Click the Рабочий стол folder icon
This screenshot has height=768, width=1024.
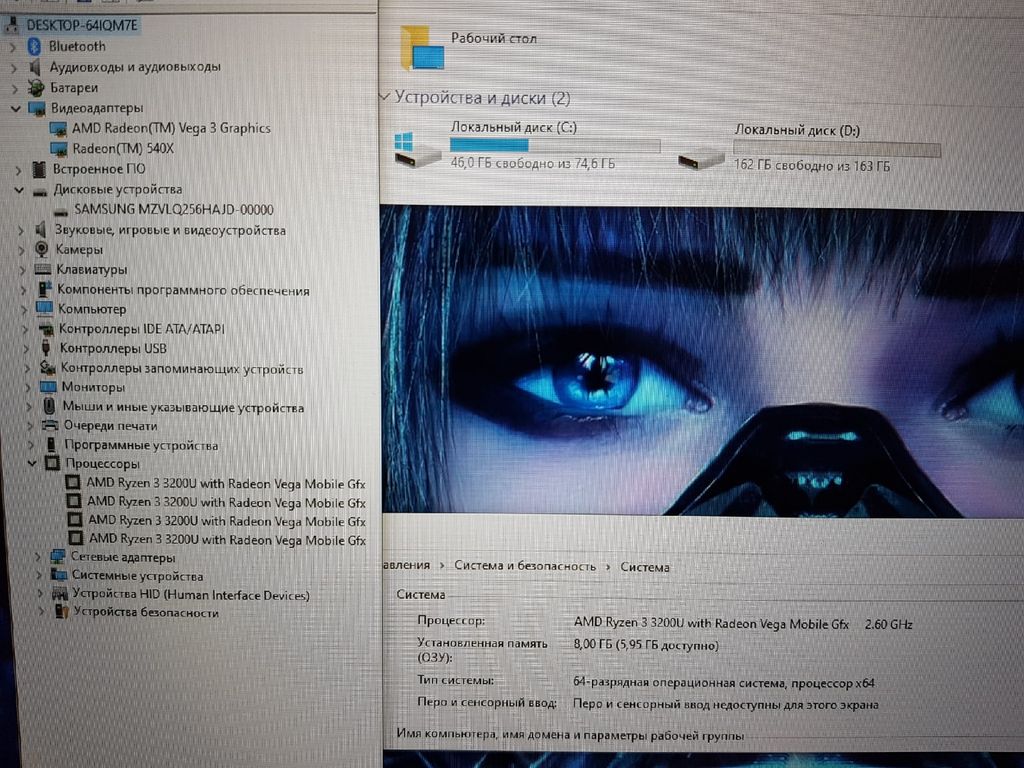[x=422, y=48]
